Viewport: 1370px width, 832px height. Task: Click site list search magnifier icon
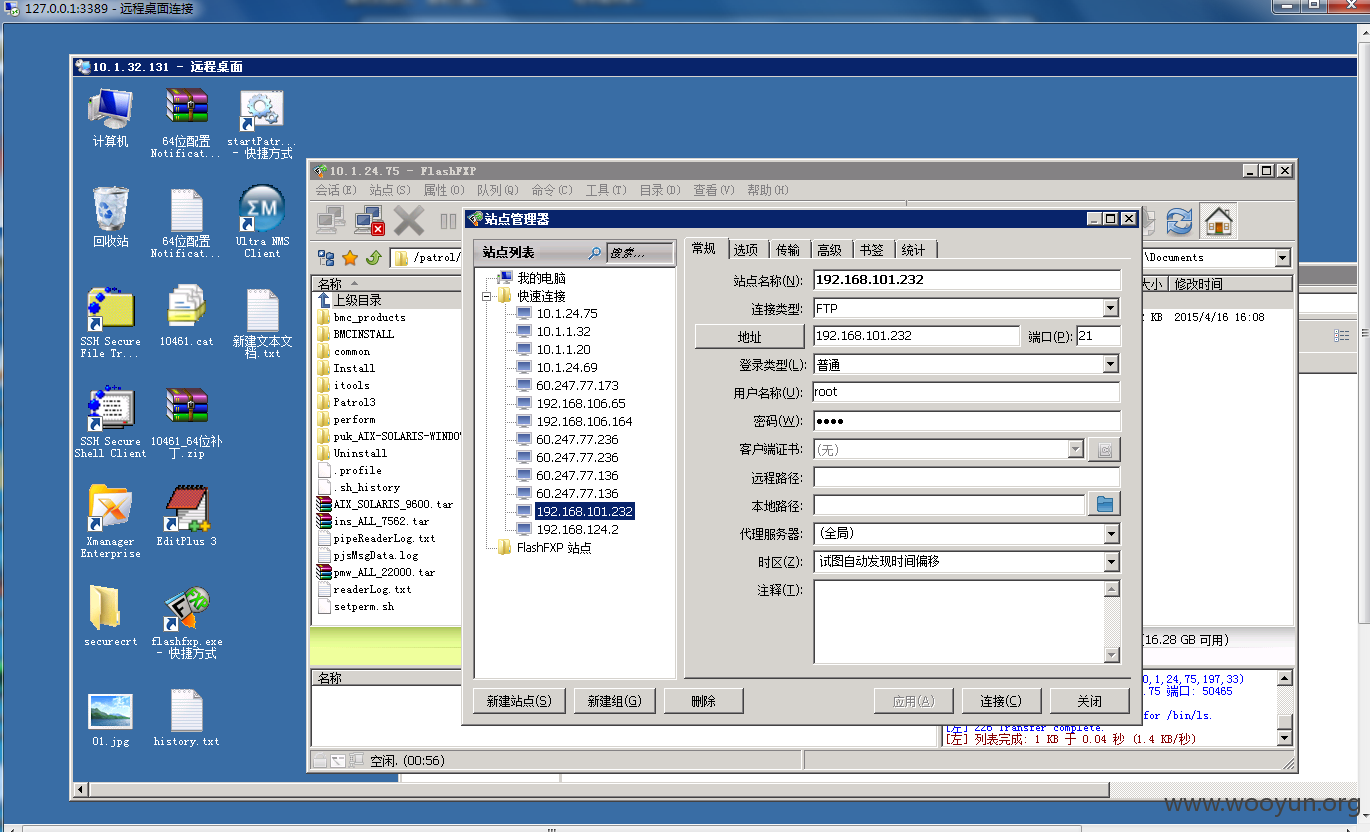click(594, 253)
